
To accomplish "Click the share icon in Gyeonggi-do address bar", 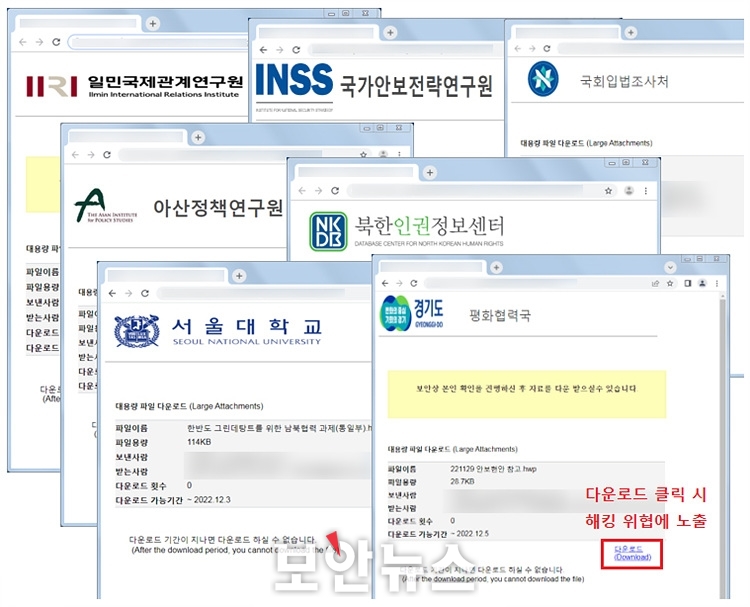I will [655, 283].
